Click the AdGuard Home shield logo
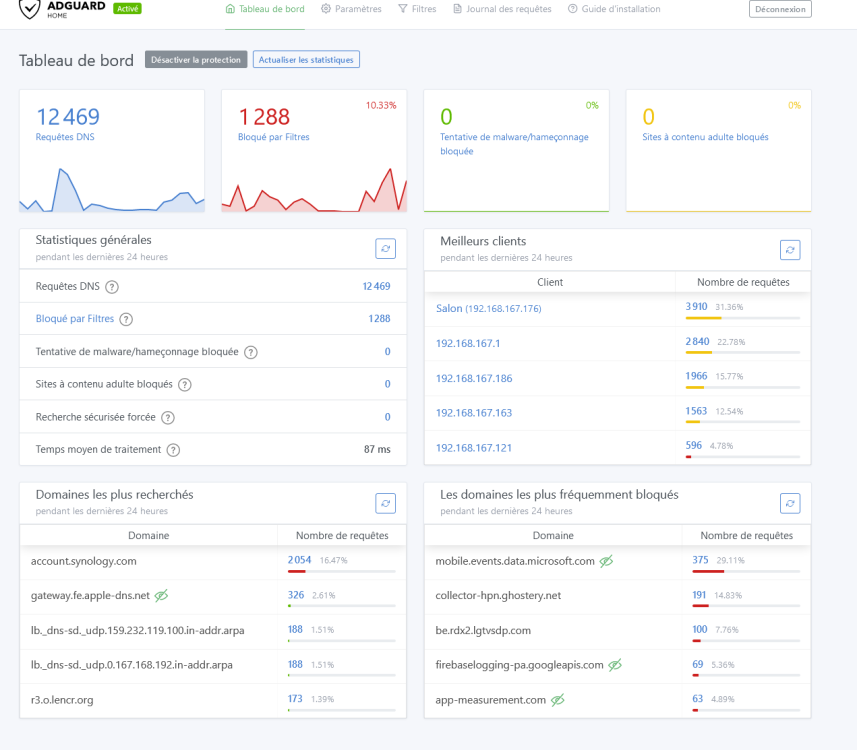Viewport: 857px width, 750px height. pos(30,8)
